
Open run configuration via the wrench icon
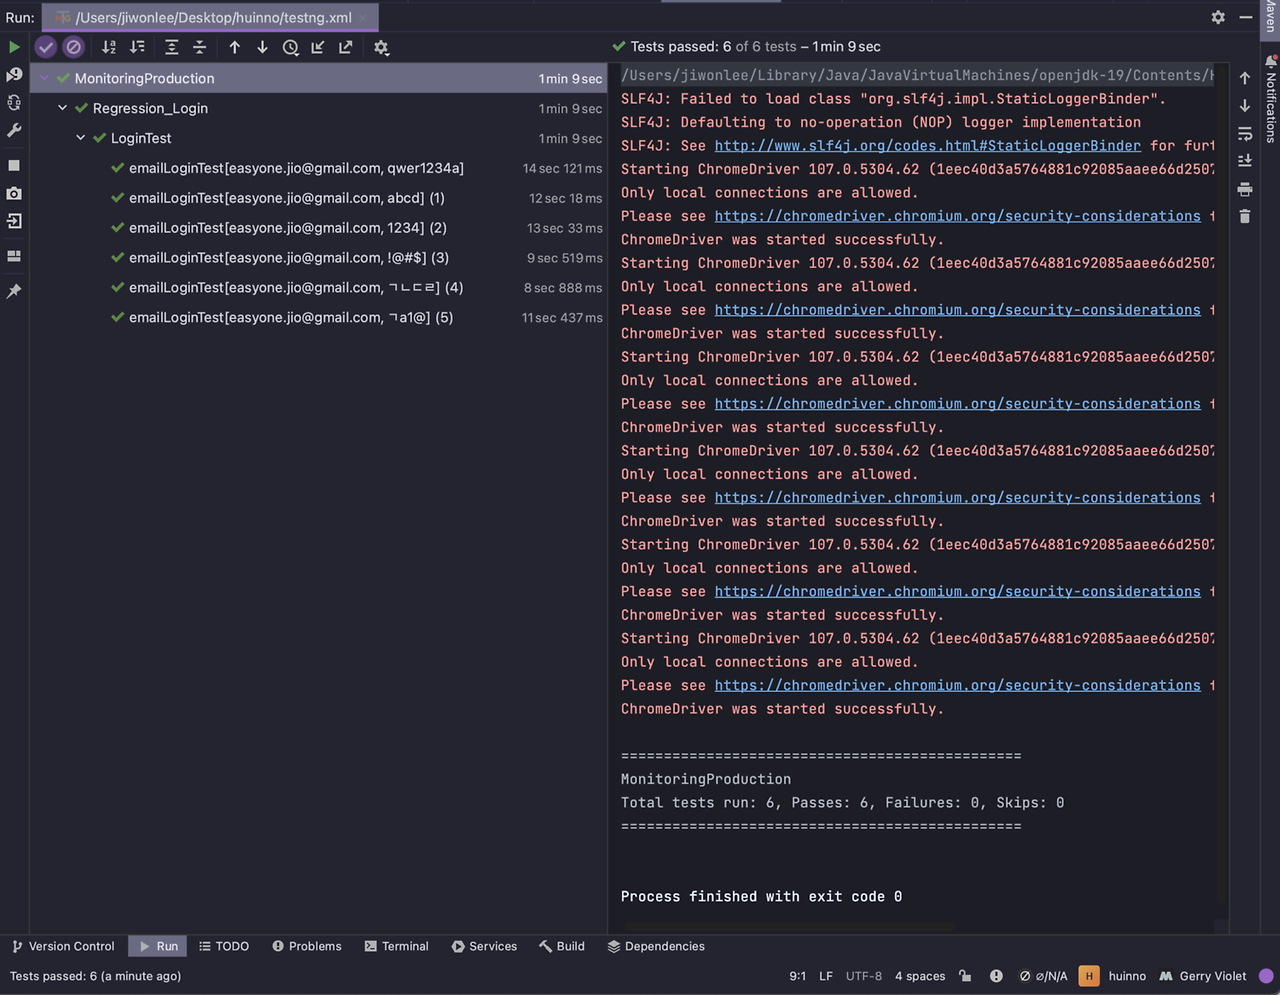click(14, 131)
